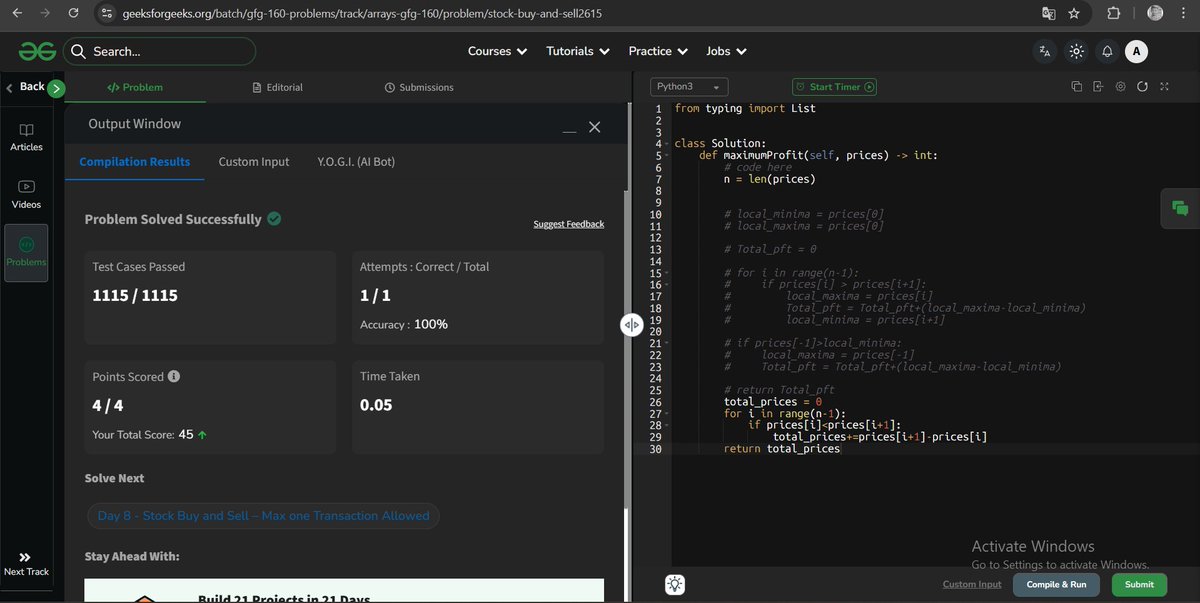This screenshot has width=1200, height=603.
Task: Close the Output Window
Action: pyautogui.click(x=594, y=127)
